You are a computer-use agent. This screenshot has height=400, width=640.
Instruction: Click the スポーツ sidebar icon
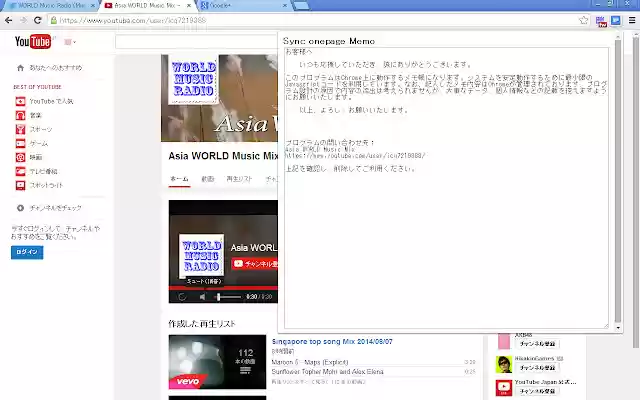click(x=20, y=129)
